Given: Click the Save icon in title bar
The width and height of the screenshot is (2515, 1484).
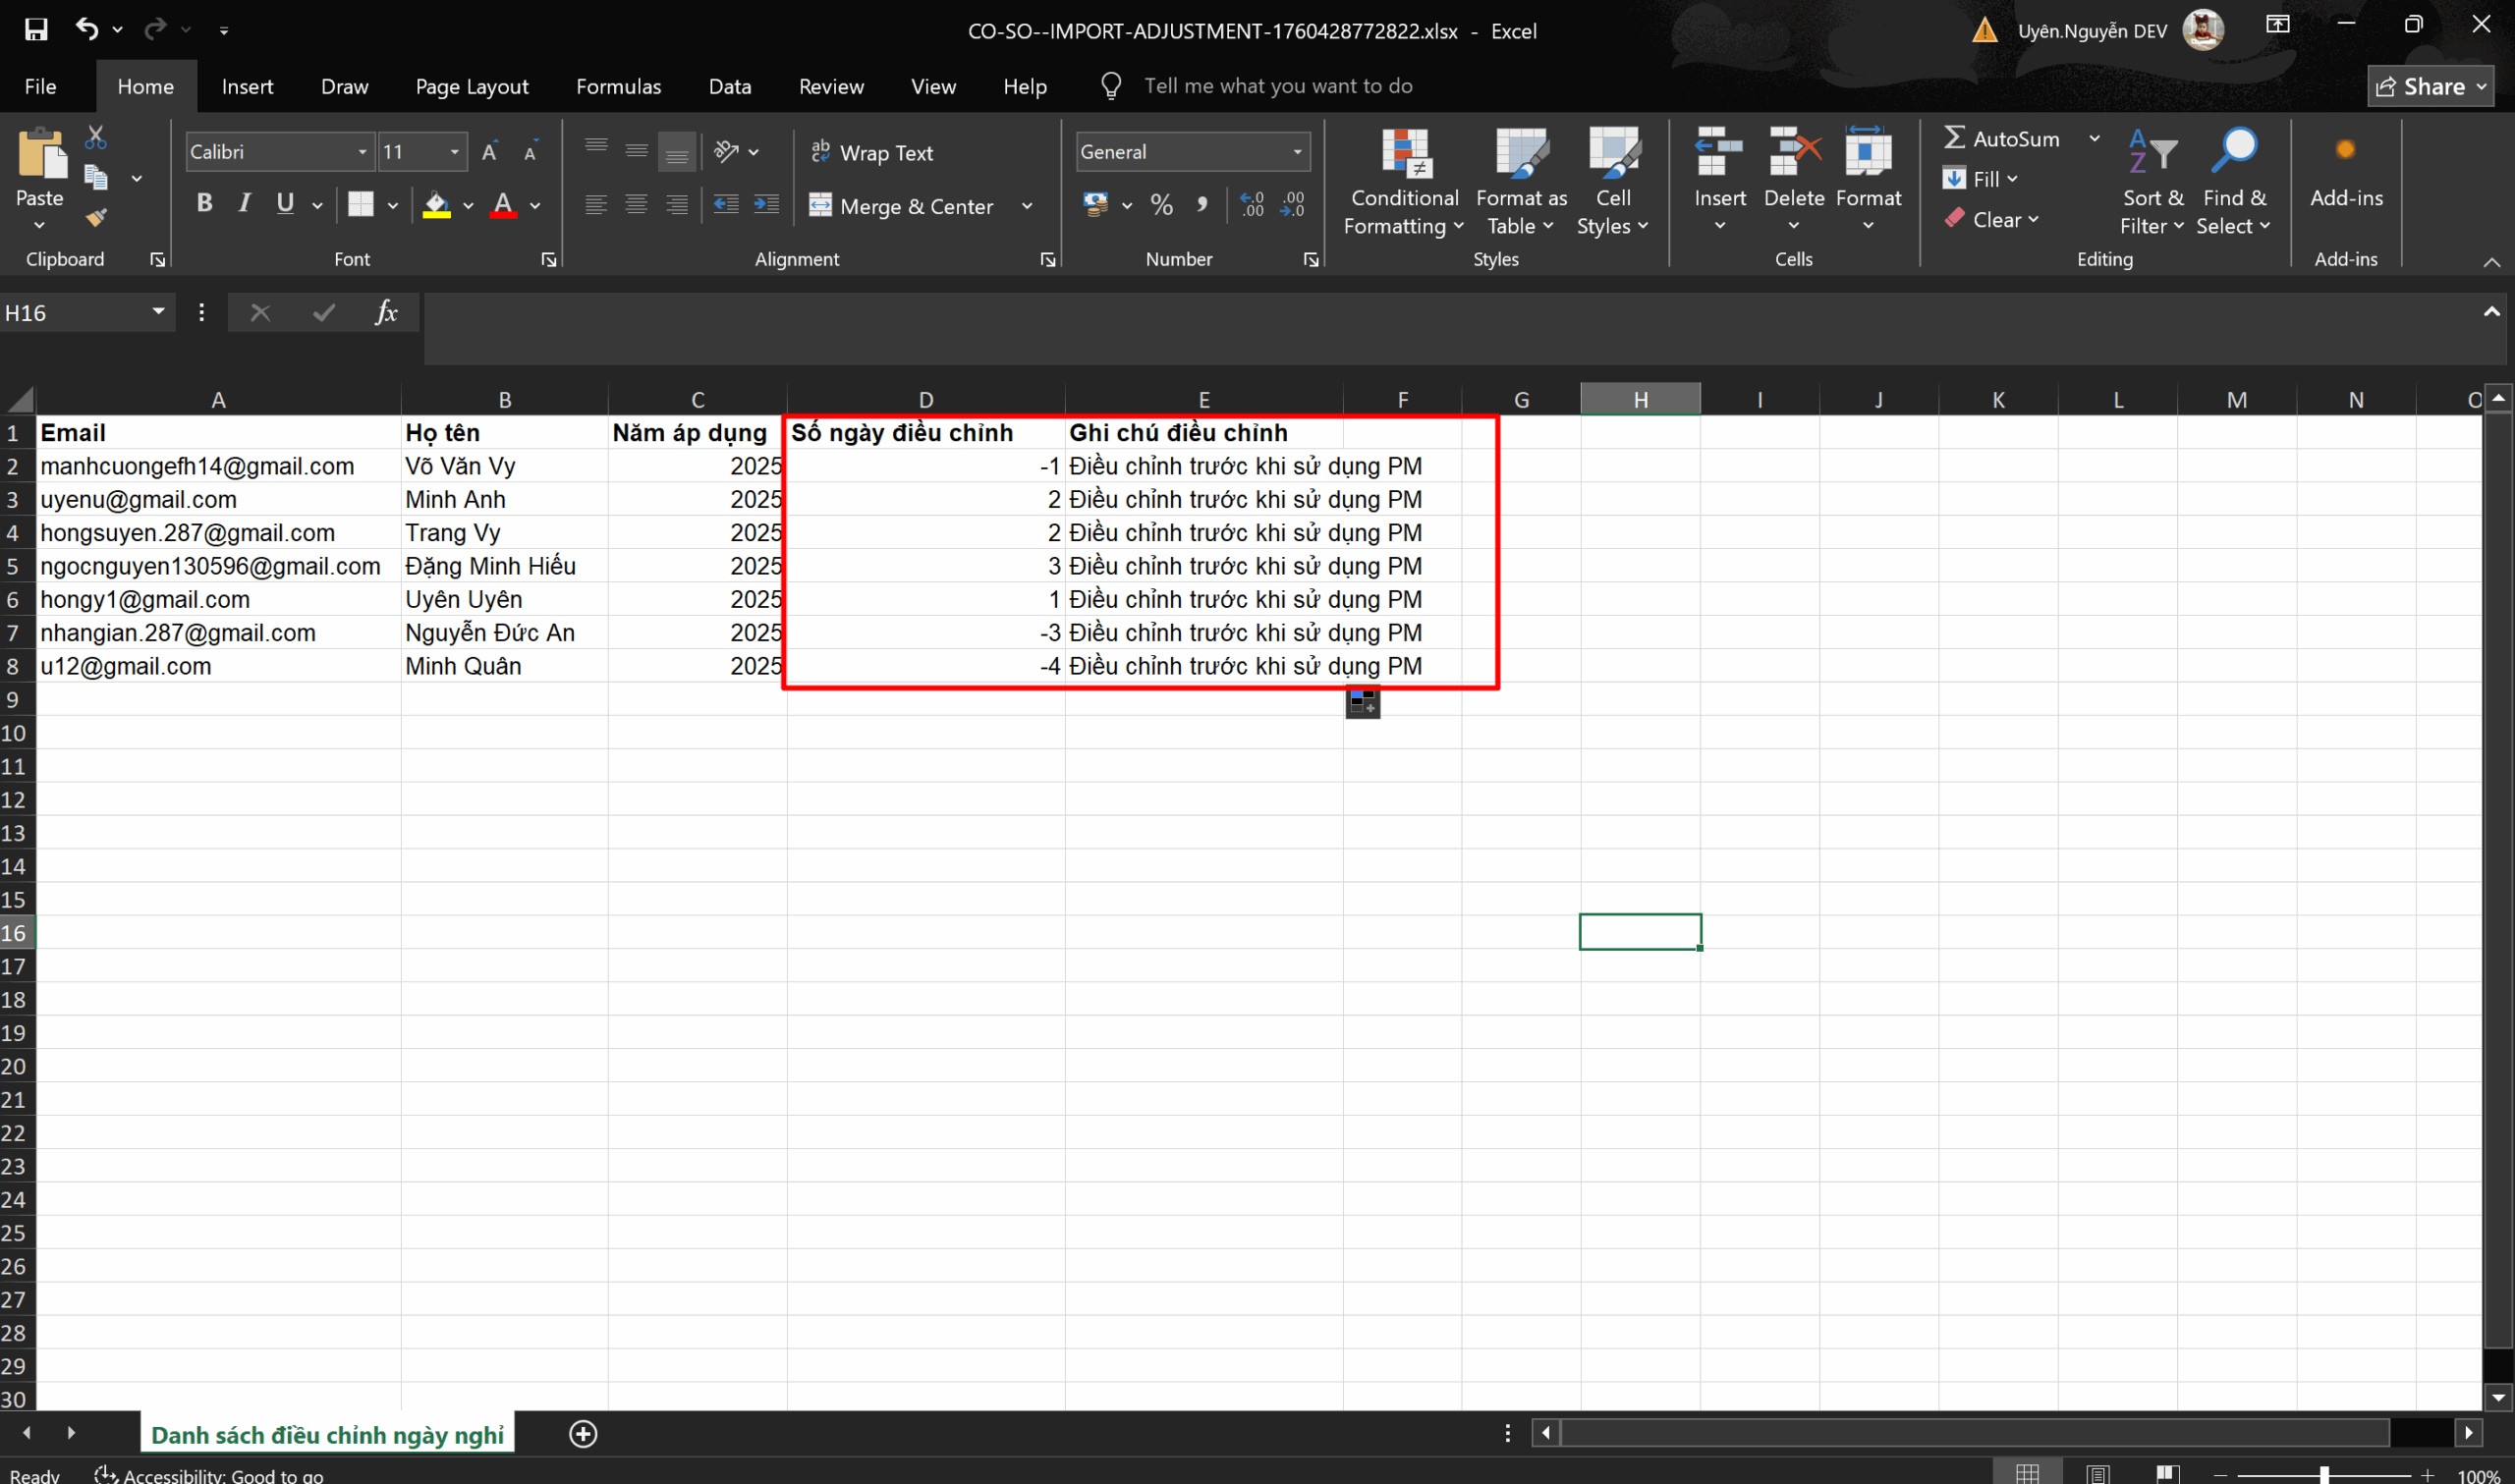Looking at the screenshot, I should coord(36,30).
